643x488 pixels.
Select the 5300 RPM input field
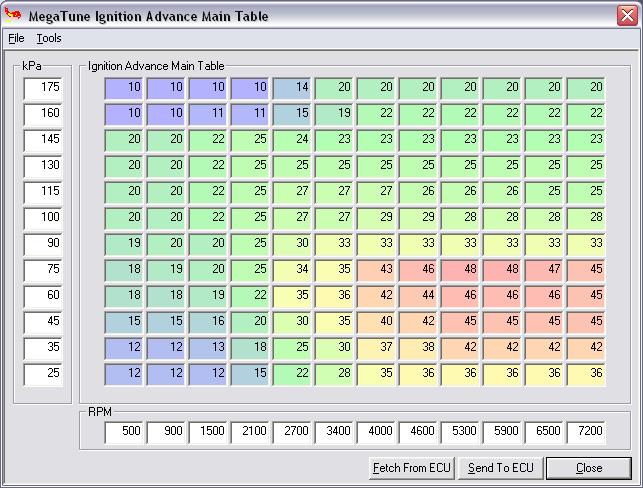click(460, 432)
